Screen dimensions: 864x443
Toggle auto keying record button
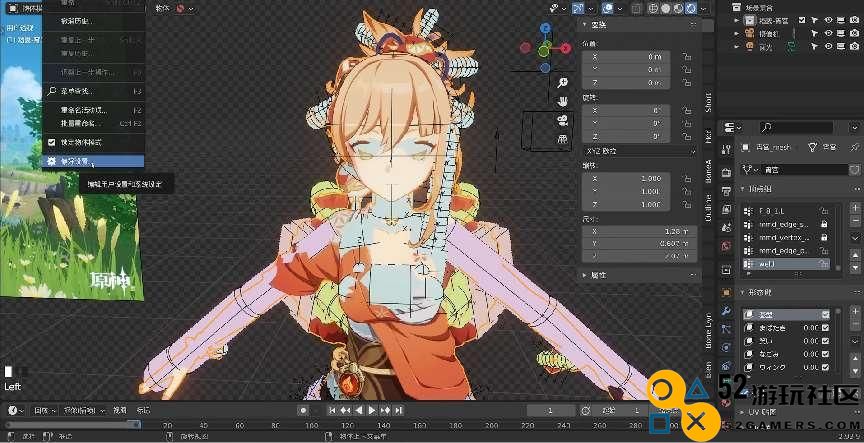[x=303, y=410]
